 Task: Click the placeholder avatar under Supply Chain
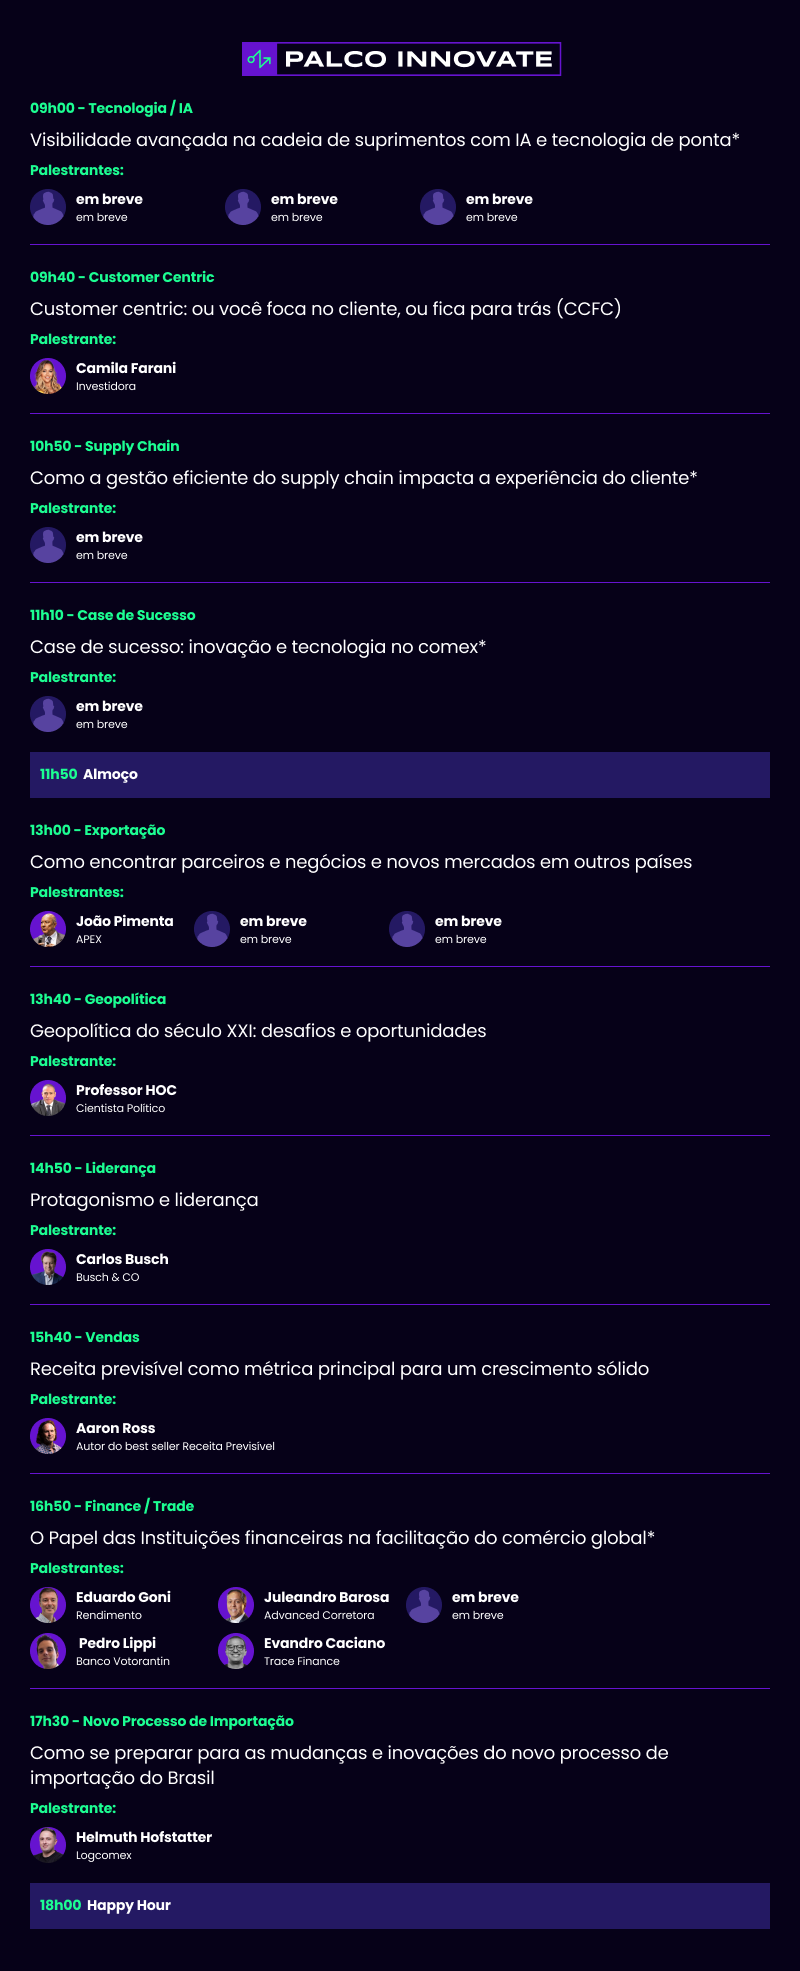tap(48, 545)
